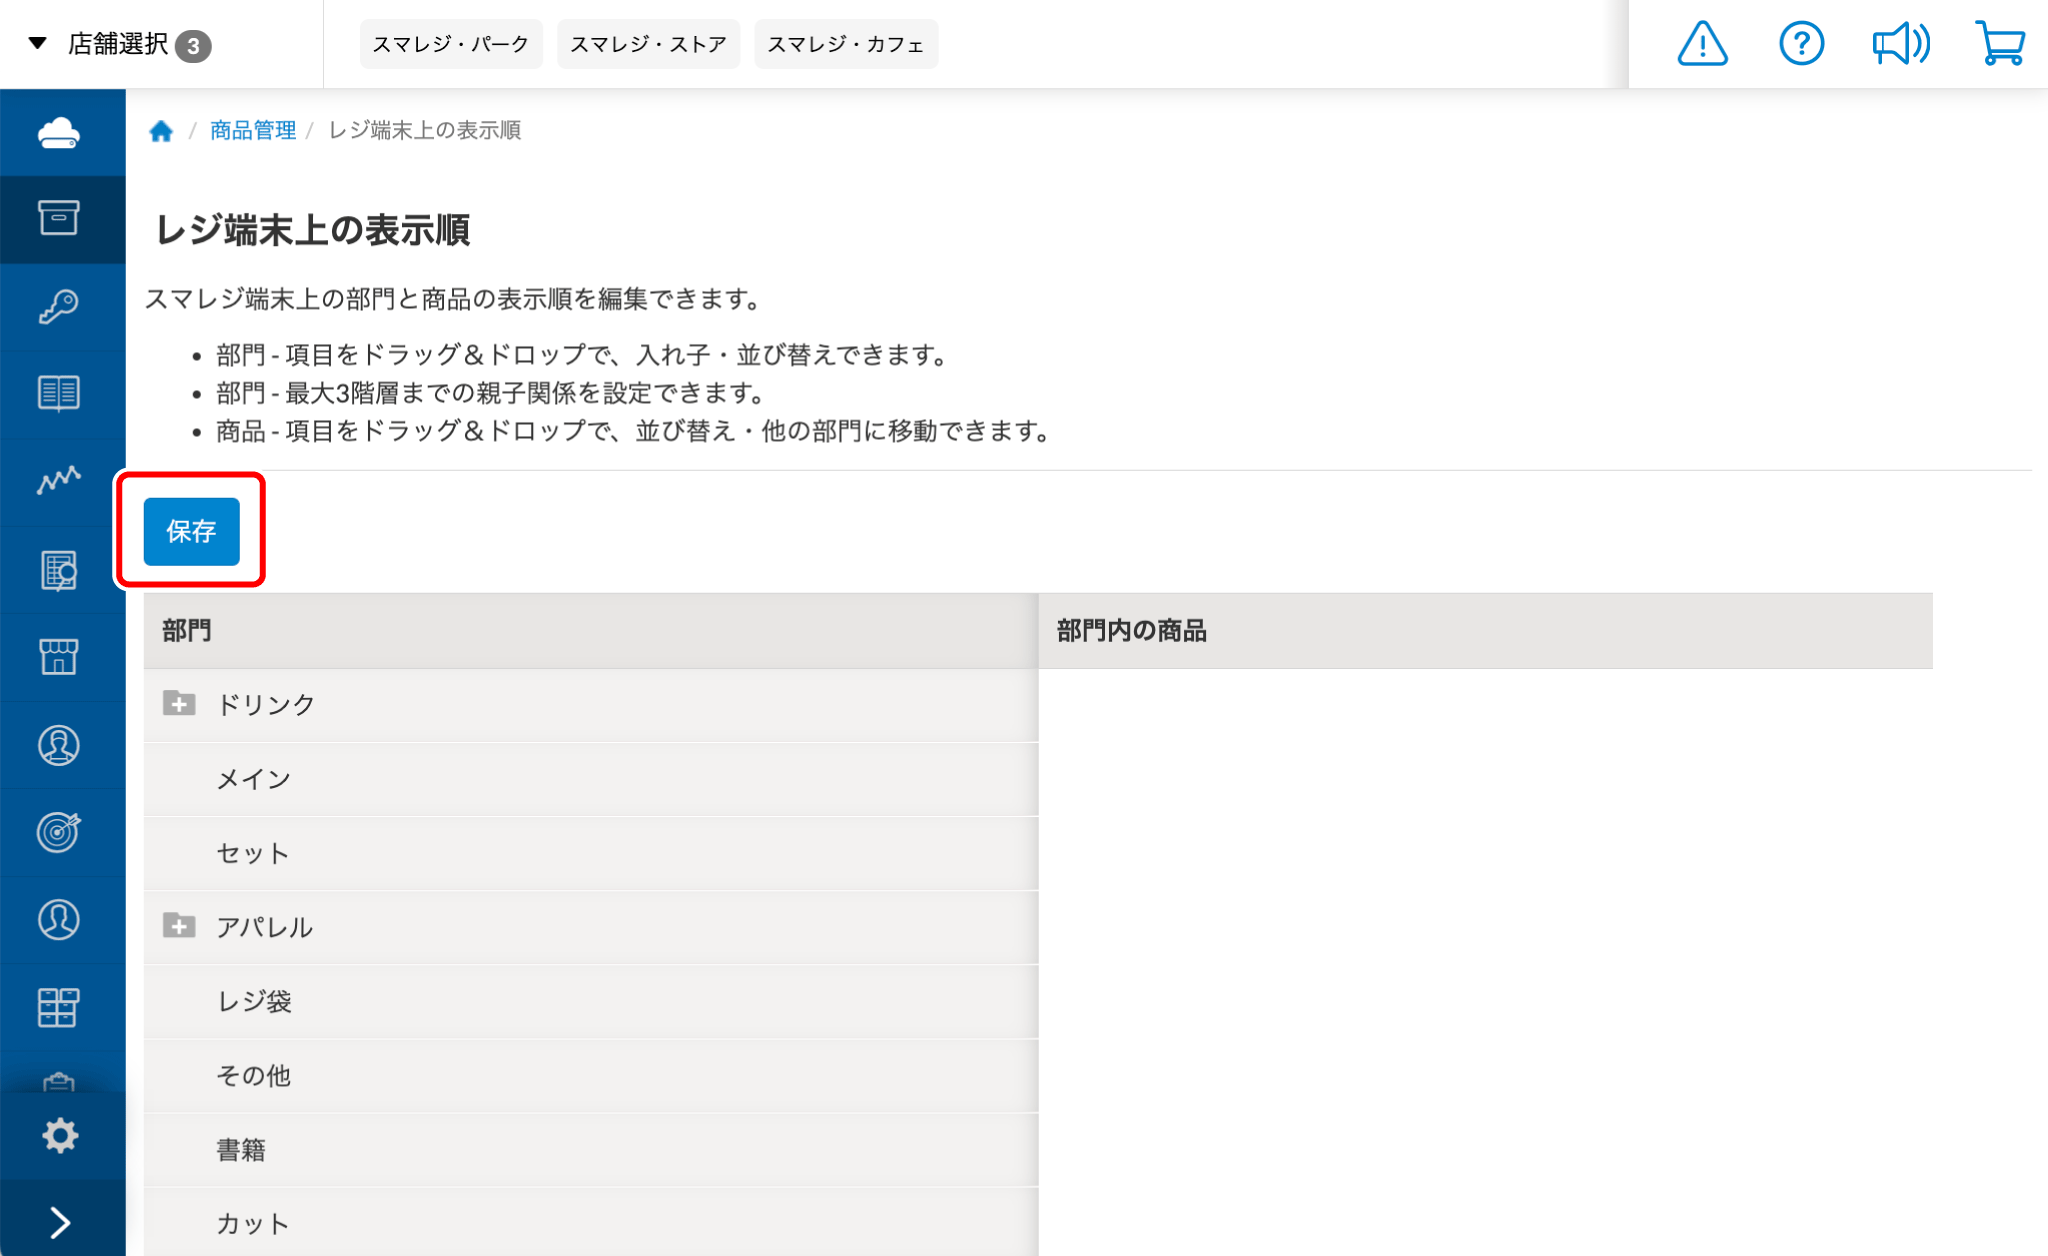Open the product management box icon
The image size is (2048, 1256).
click(59, 218)
